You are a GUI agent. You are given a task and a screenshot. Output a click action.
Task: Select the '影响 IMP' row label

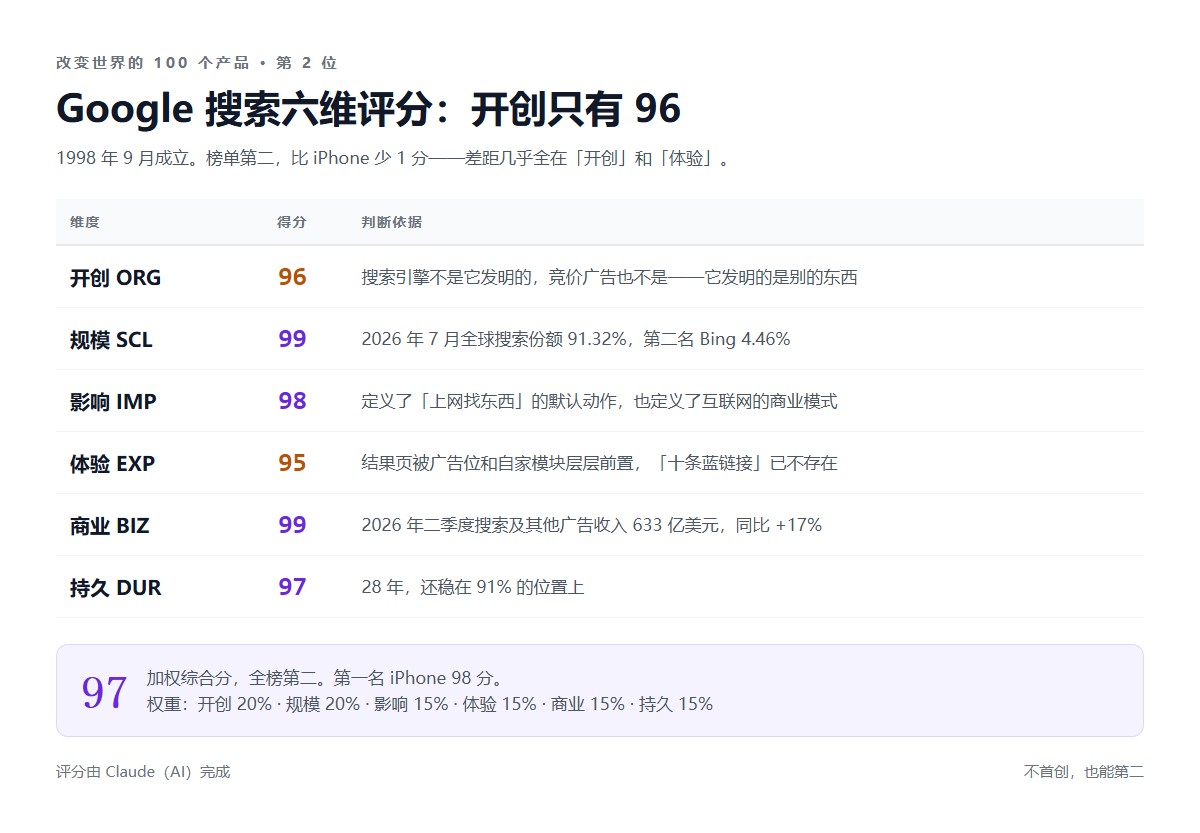[x=113, y=402]
